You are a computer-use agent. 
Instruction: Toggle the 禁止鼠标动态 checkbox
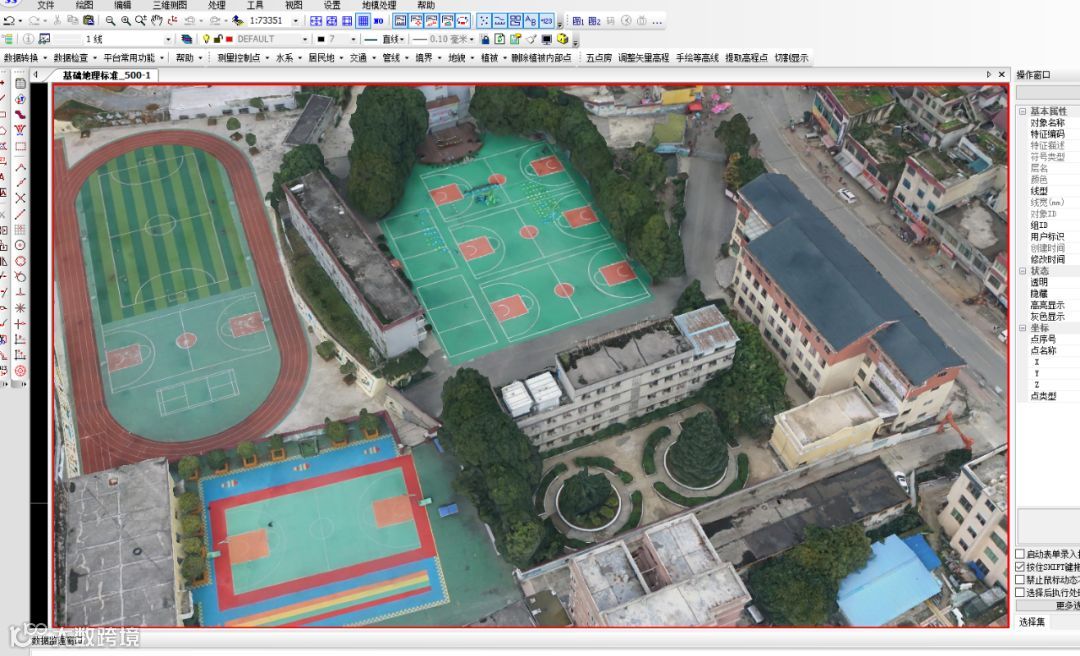click(x=1020, y=580)
